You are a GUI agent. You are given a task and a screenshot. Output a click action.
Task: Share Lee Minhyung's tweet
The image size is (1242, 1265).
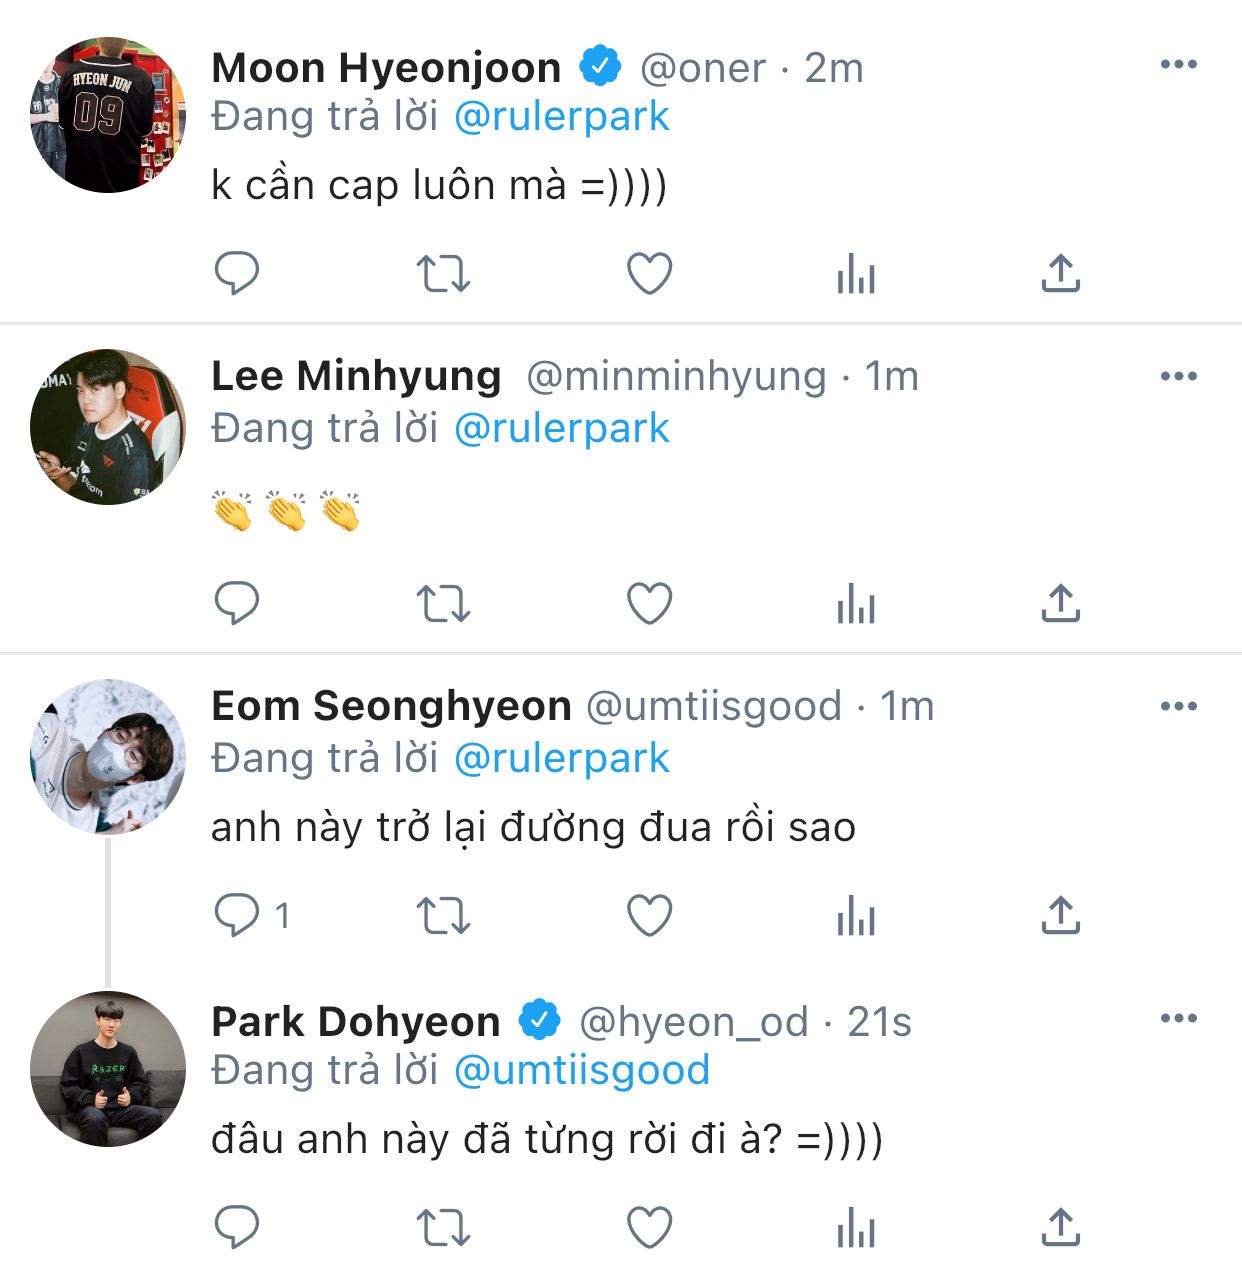pos(1061,603)
